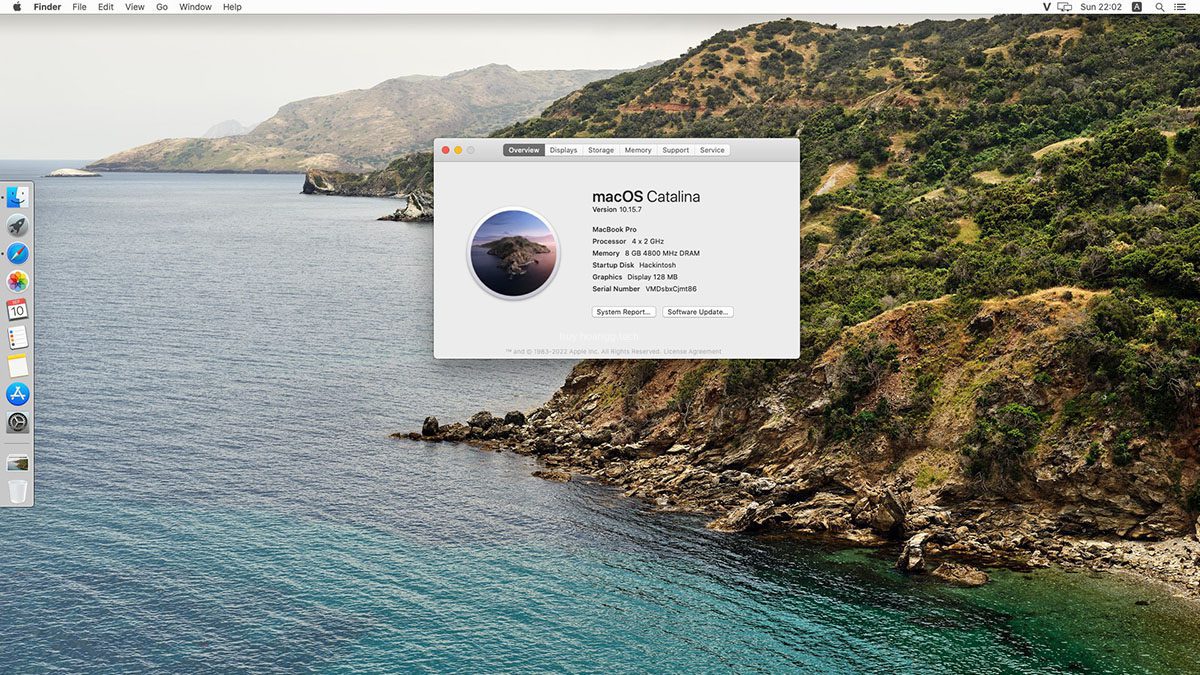
Task: Open the displays mirroring menu bar icon
Action: click(1065, 7)
